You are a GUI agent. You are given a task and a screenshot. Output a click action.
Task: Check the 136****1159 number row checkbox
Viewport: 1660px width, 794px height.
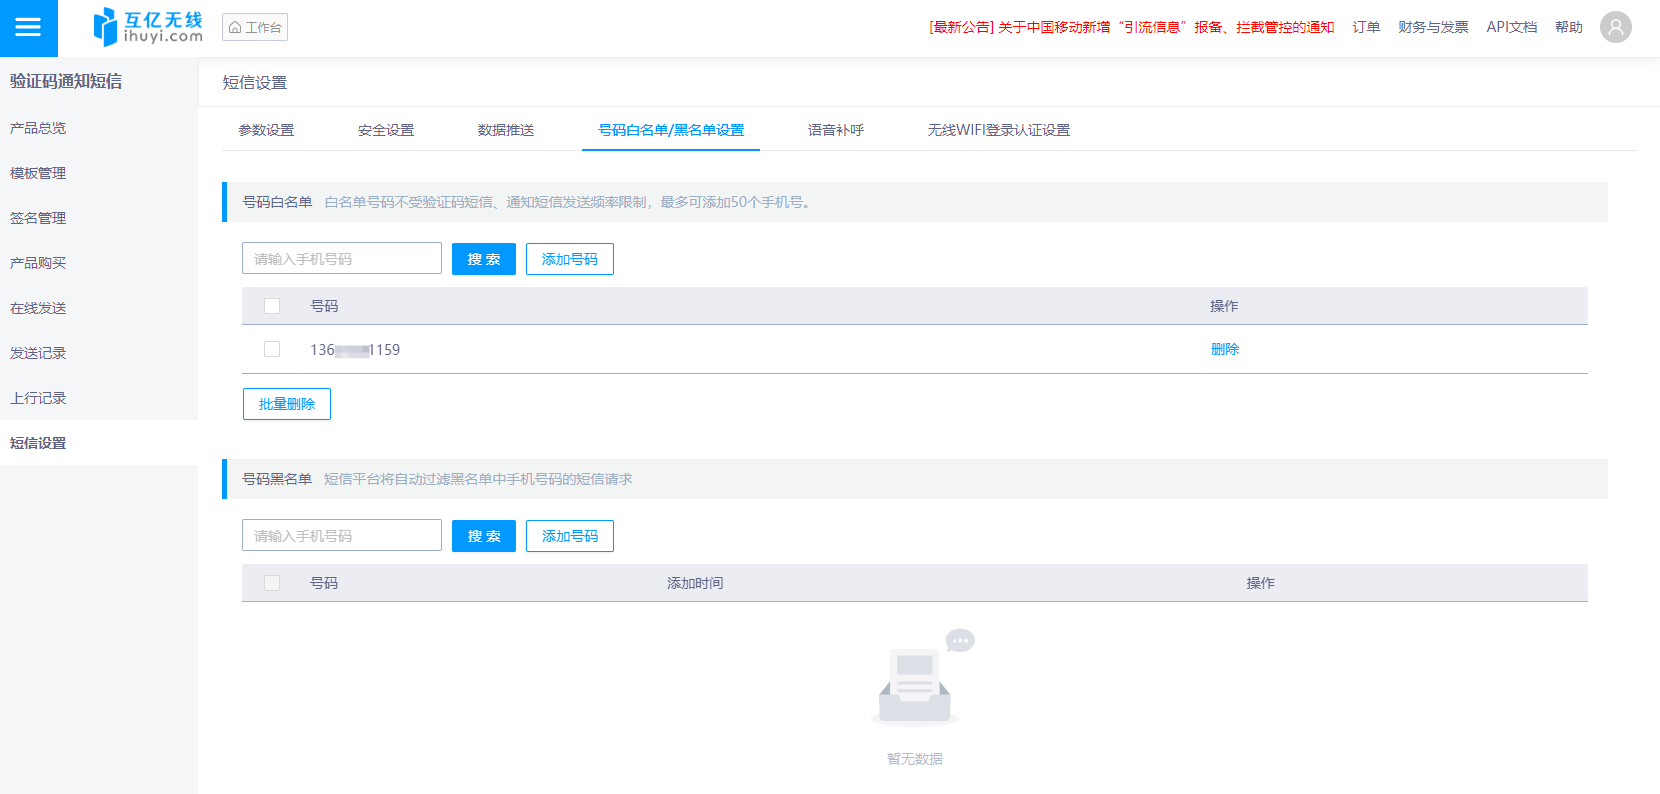point(272,349)
